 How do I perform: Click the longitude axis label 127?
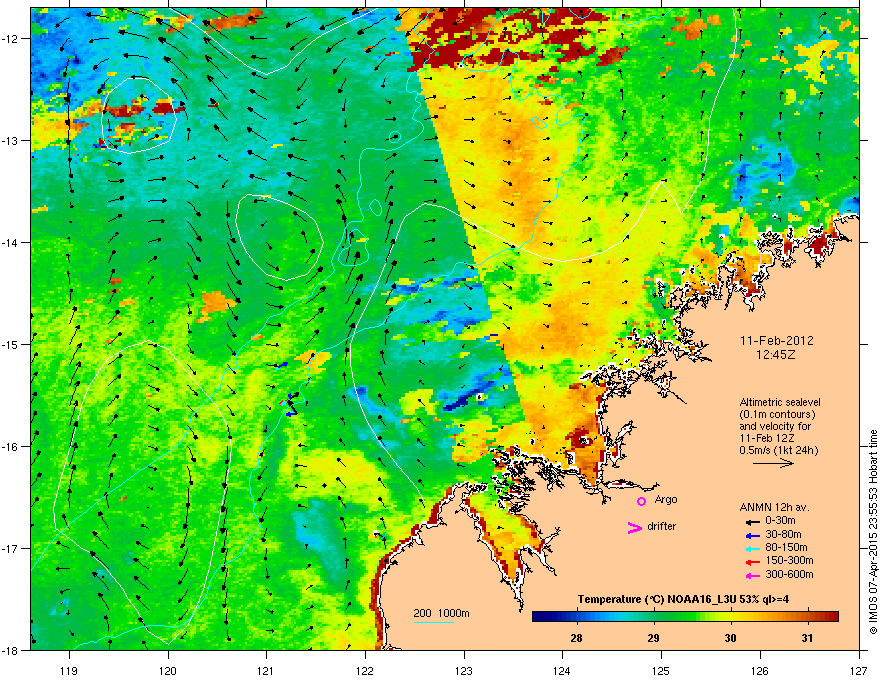click(859, 670)
